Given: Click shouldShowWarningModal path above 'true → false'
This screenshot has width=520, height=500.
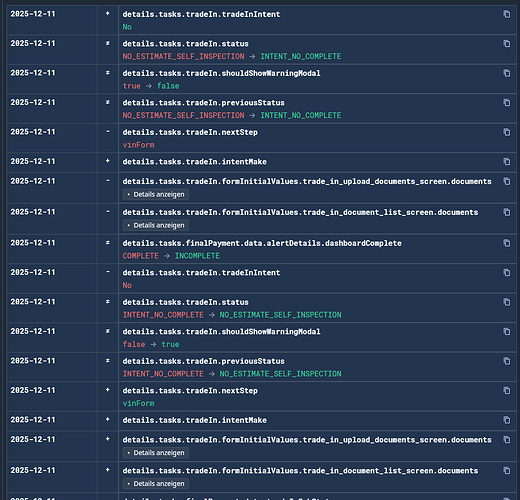Looking at the screenshot, I should pyautogui.click(x=221, y=73).
